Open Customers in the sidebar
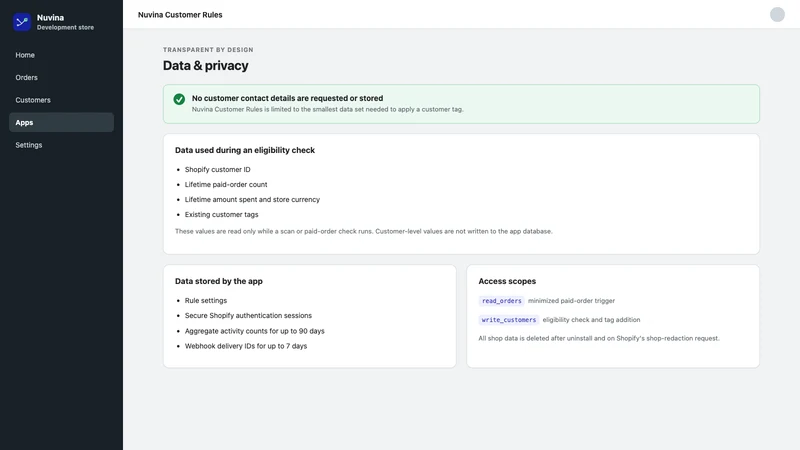The width and height of the screenshot is (800, 450). click(x=61, y=100)
